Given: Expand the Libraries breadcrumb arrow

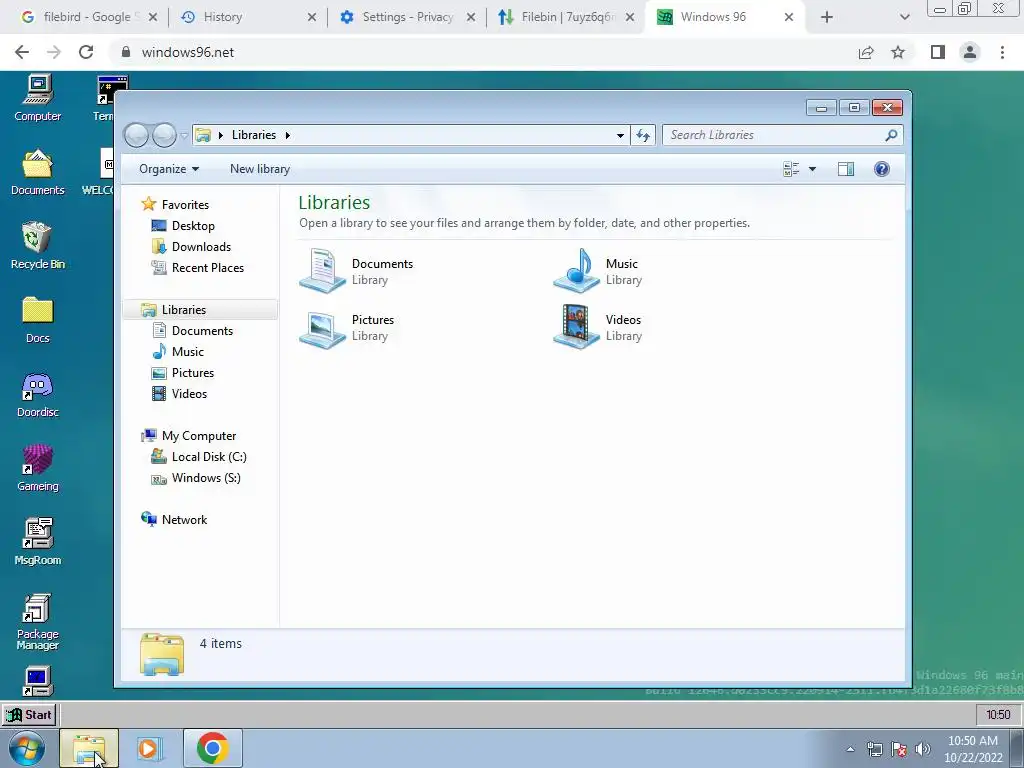Looking at the screenshot, I should pos(287,135).
